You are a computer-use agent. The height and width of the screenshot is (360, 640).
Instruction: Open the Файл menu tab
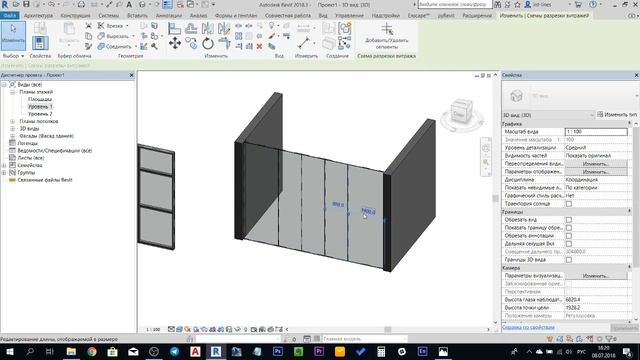point(10,16)
